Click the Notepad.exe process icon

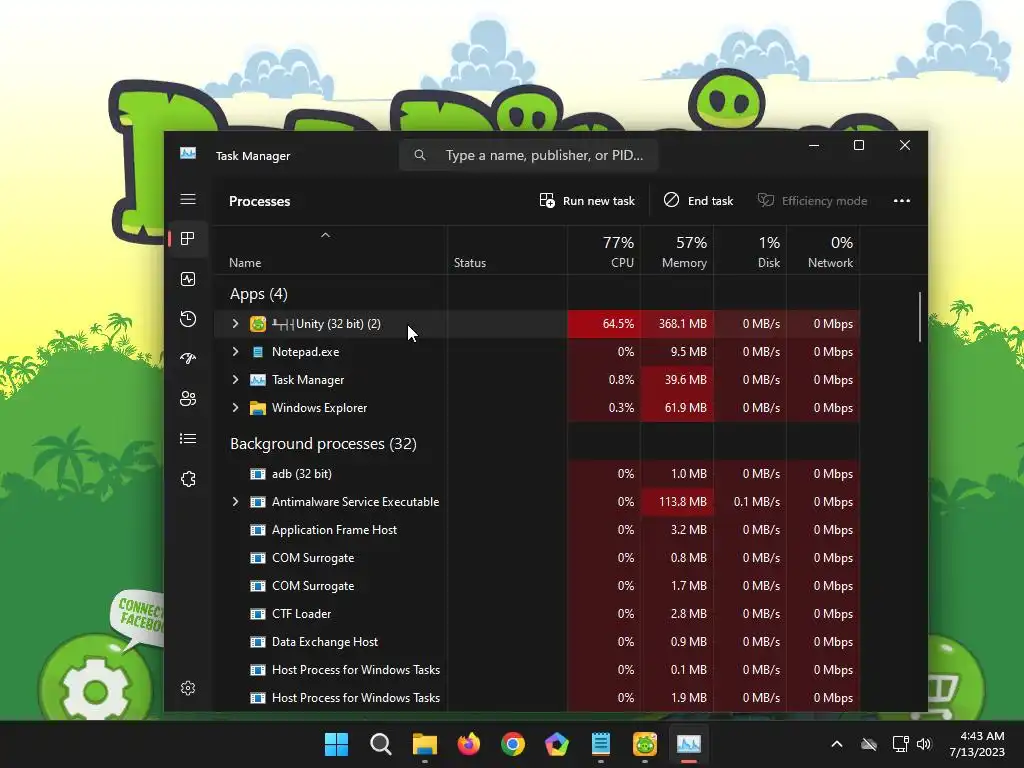click(x=258, y=352)
